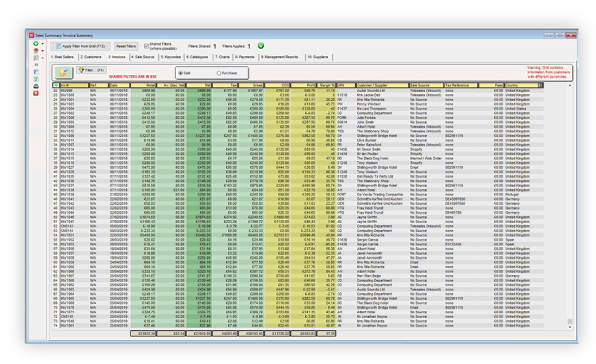Open the 10: Suppliers tab
596x364 pixels.
(318, 57)
